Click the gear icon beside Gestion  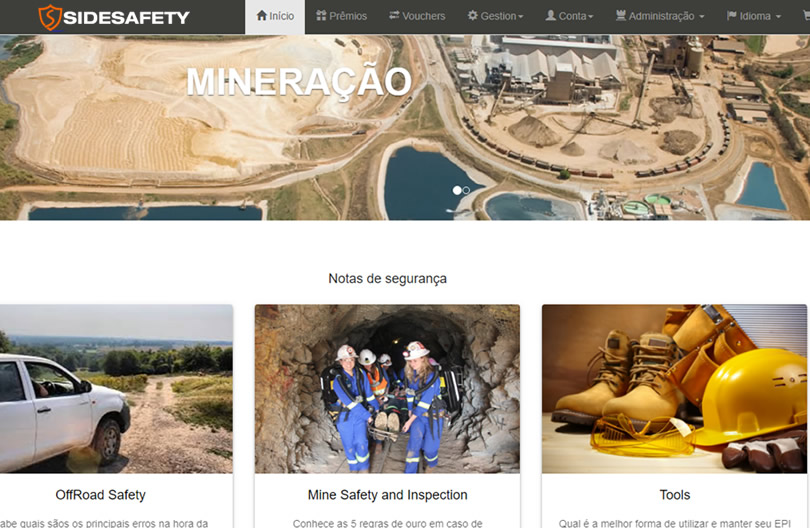point(473,16)
